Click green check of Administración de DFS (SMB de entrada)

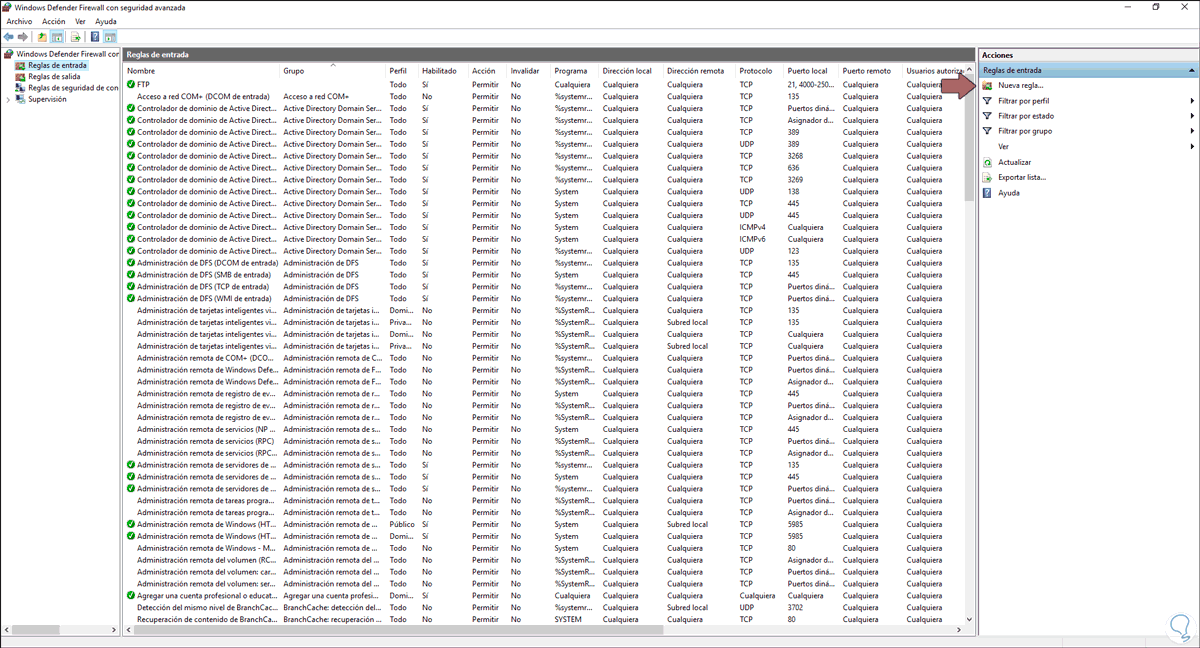[130, 275]
